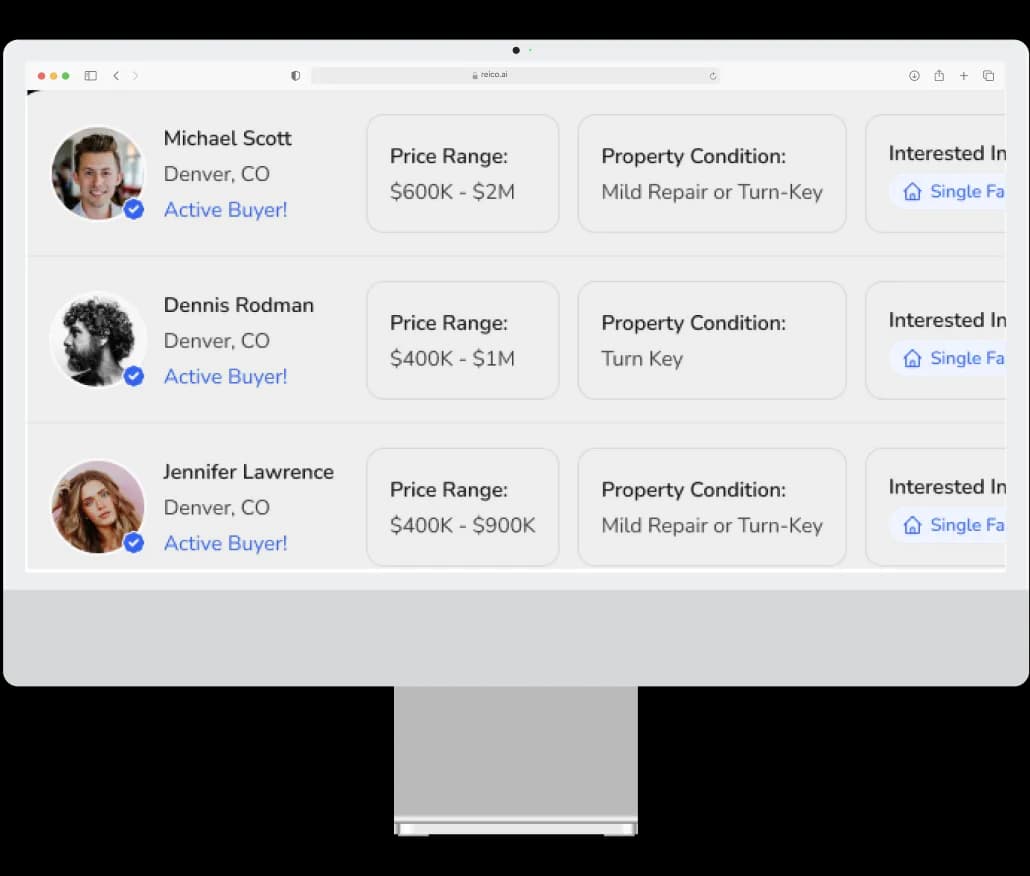Viewport: 1030px width, 876px height.
Task: Click the browser back arrow
Action: (116, 76)
